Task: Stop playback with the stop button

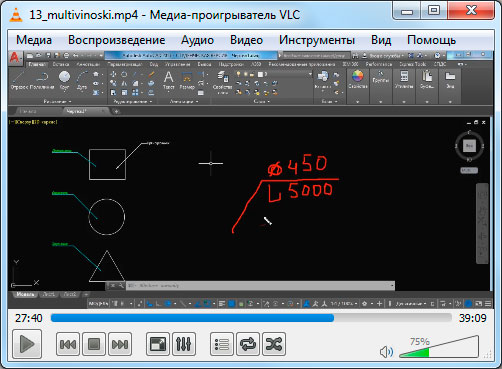Action: (x=94, y=344)
